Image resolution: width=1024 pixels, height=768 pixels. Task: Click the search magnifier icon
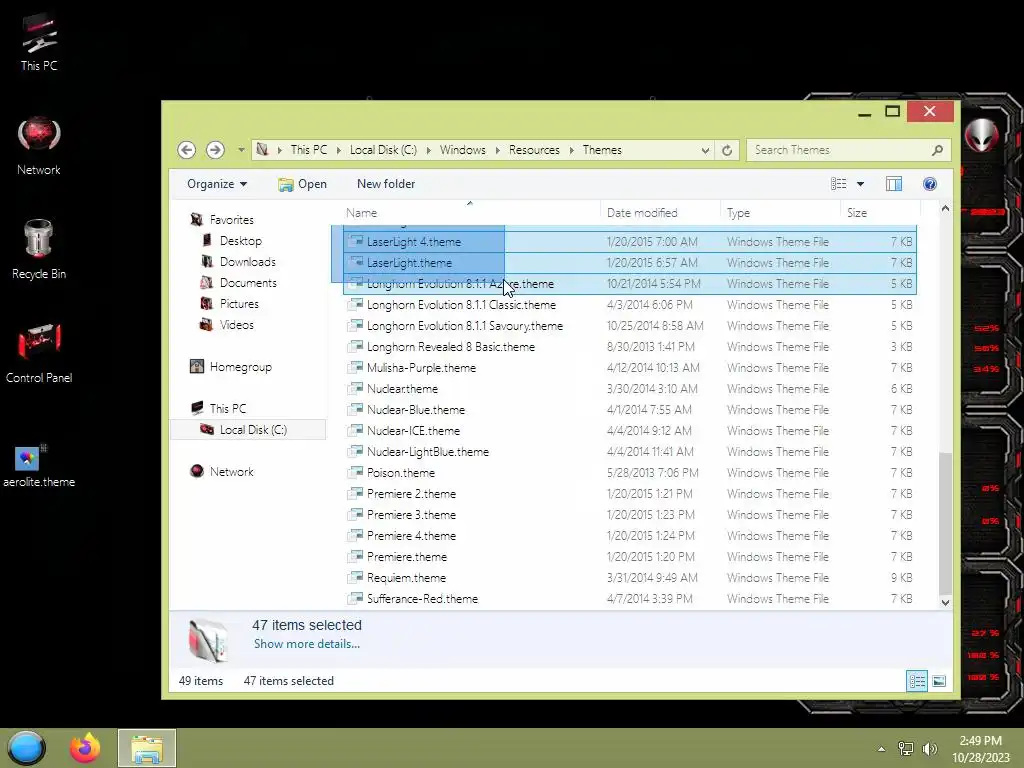[x=937, y=150]
